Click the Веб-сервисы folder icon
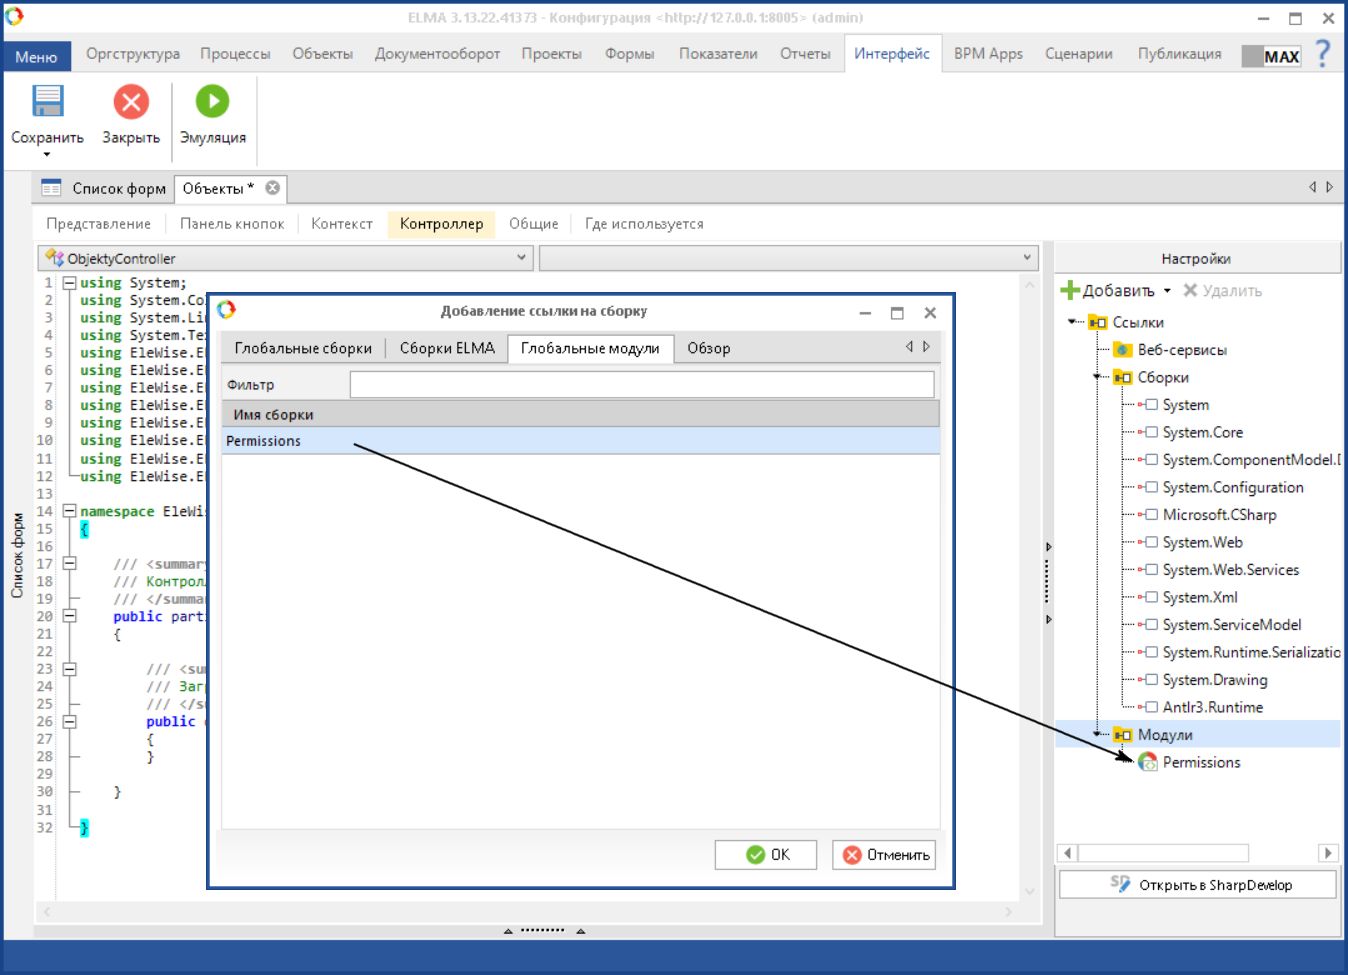This screenshot has height=975, width=1348. pos(1124,350)
